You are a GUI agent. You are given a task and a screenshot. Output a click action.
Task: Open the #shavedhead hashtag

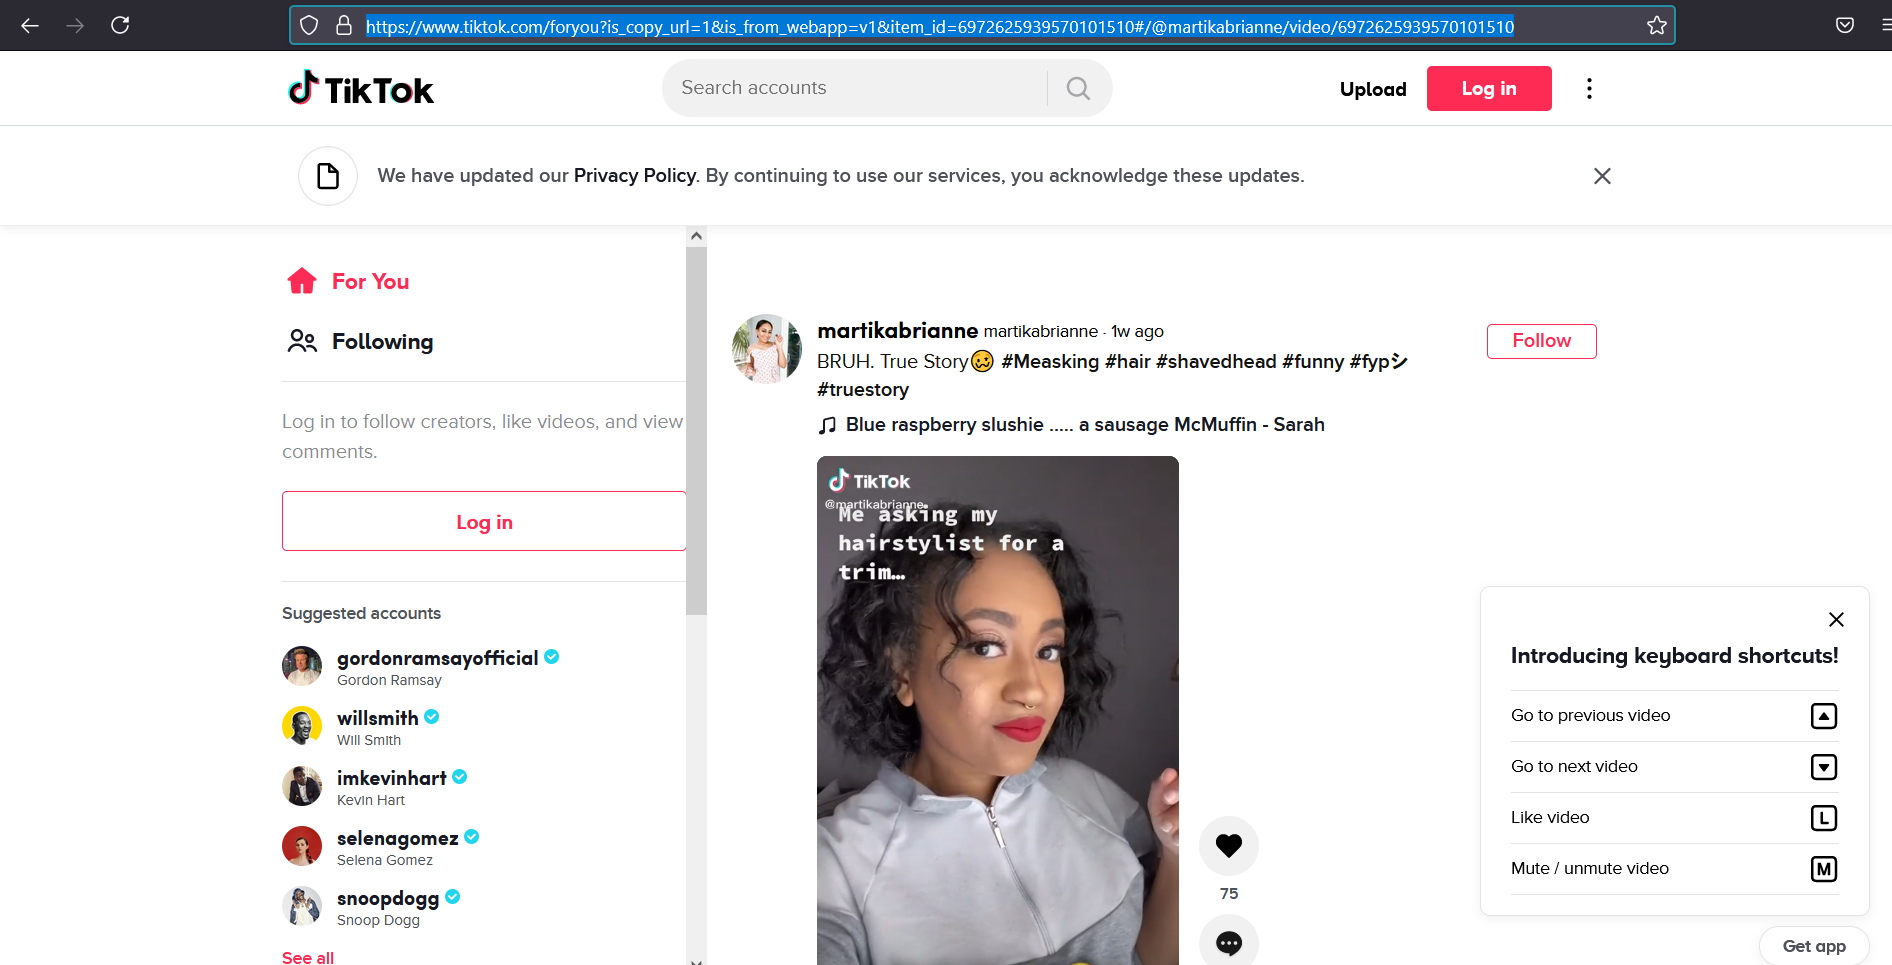click(1216, 362)
